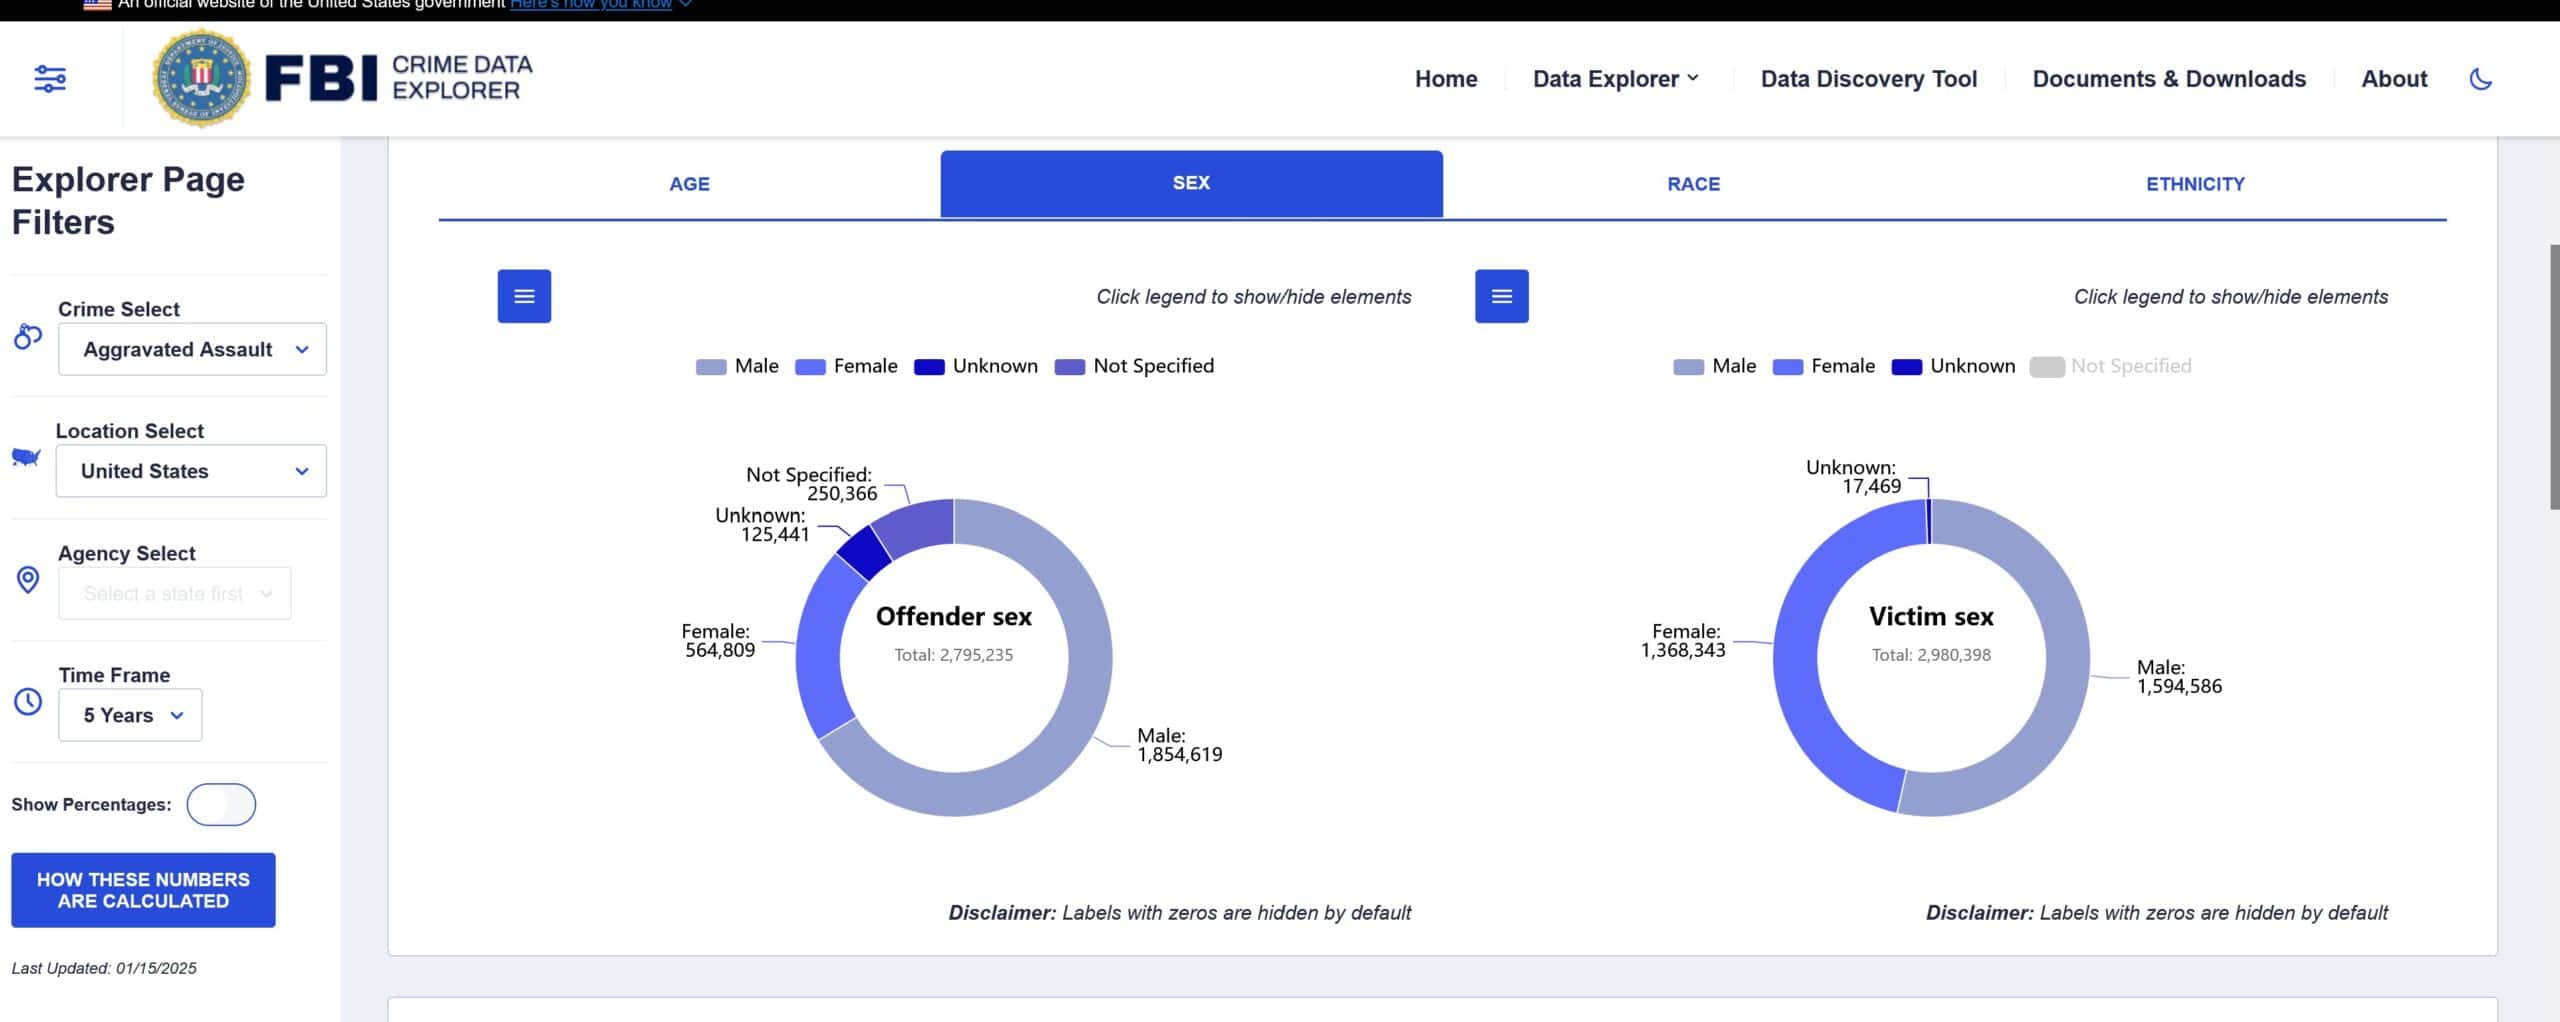Expand the United States location dropdown

pyautogui.click(x=191, y=471)
